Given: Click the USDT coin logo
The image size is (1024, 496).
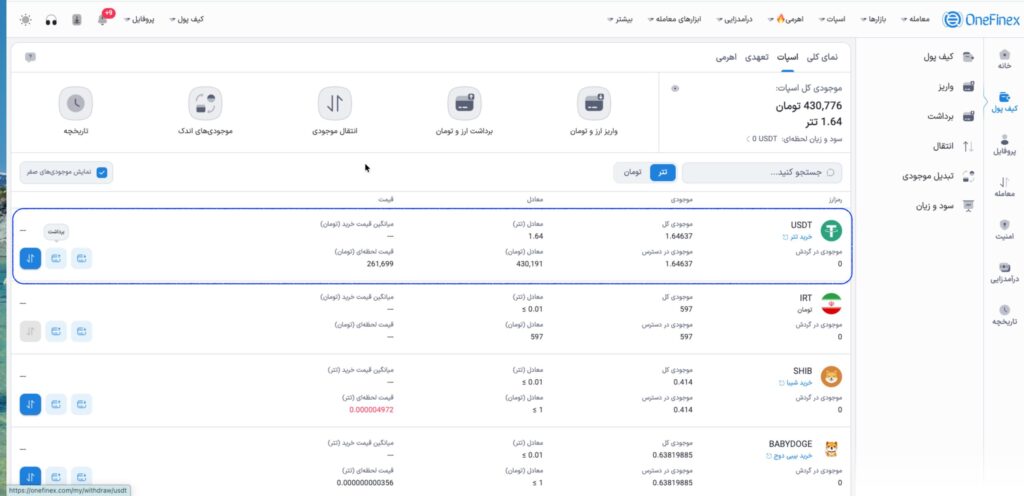Looking at the screenshot, I should point(831,230).
